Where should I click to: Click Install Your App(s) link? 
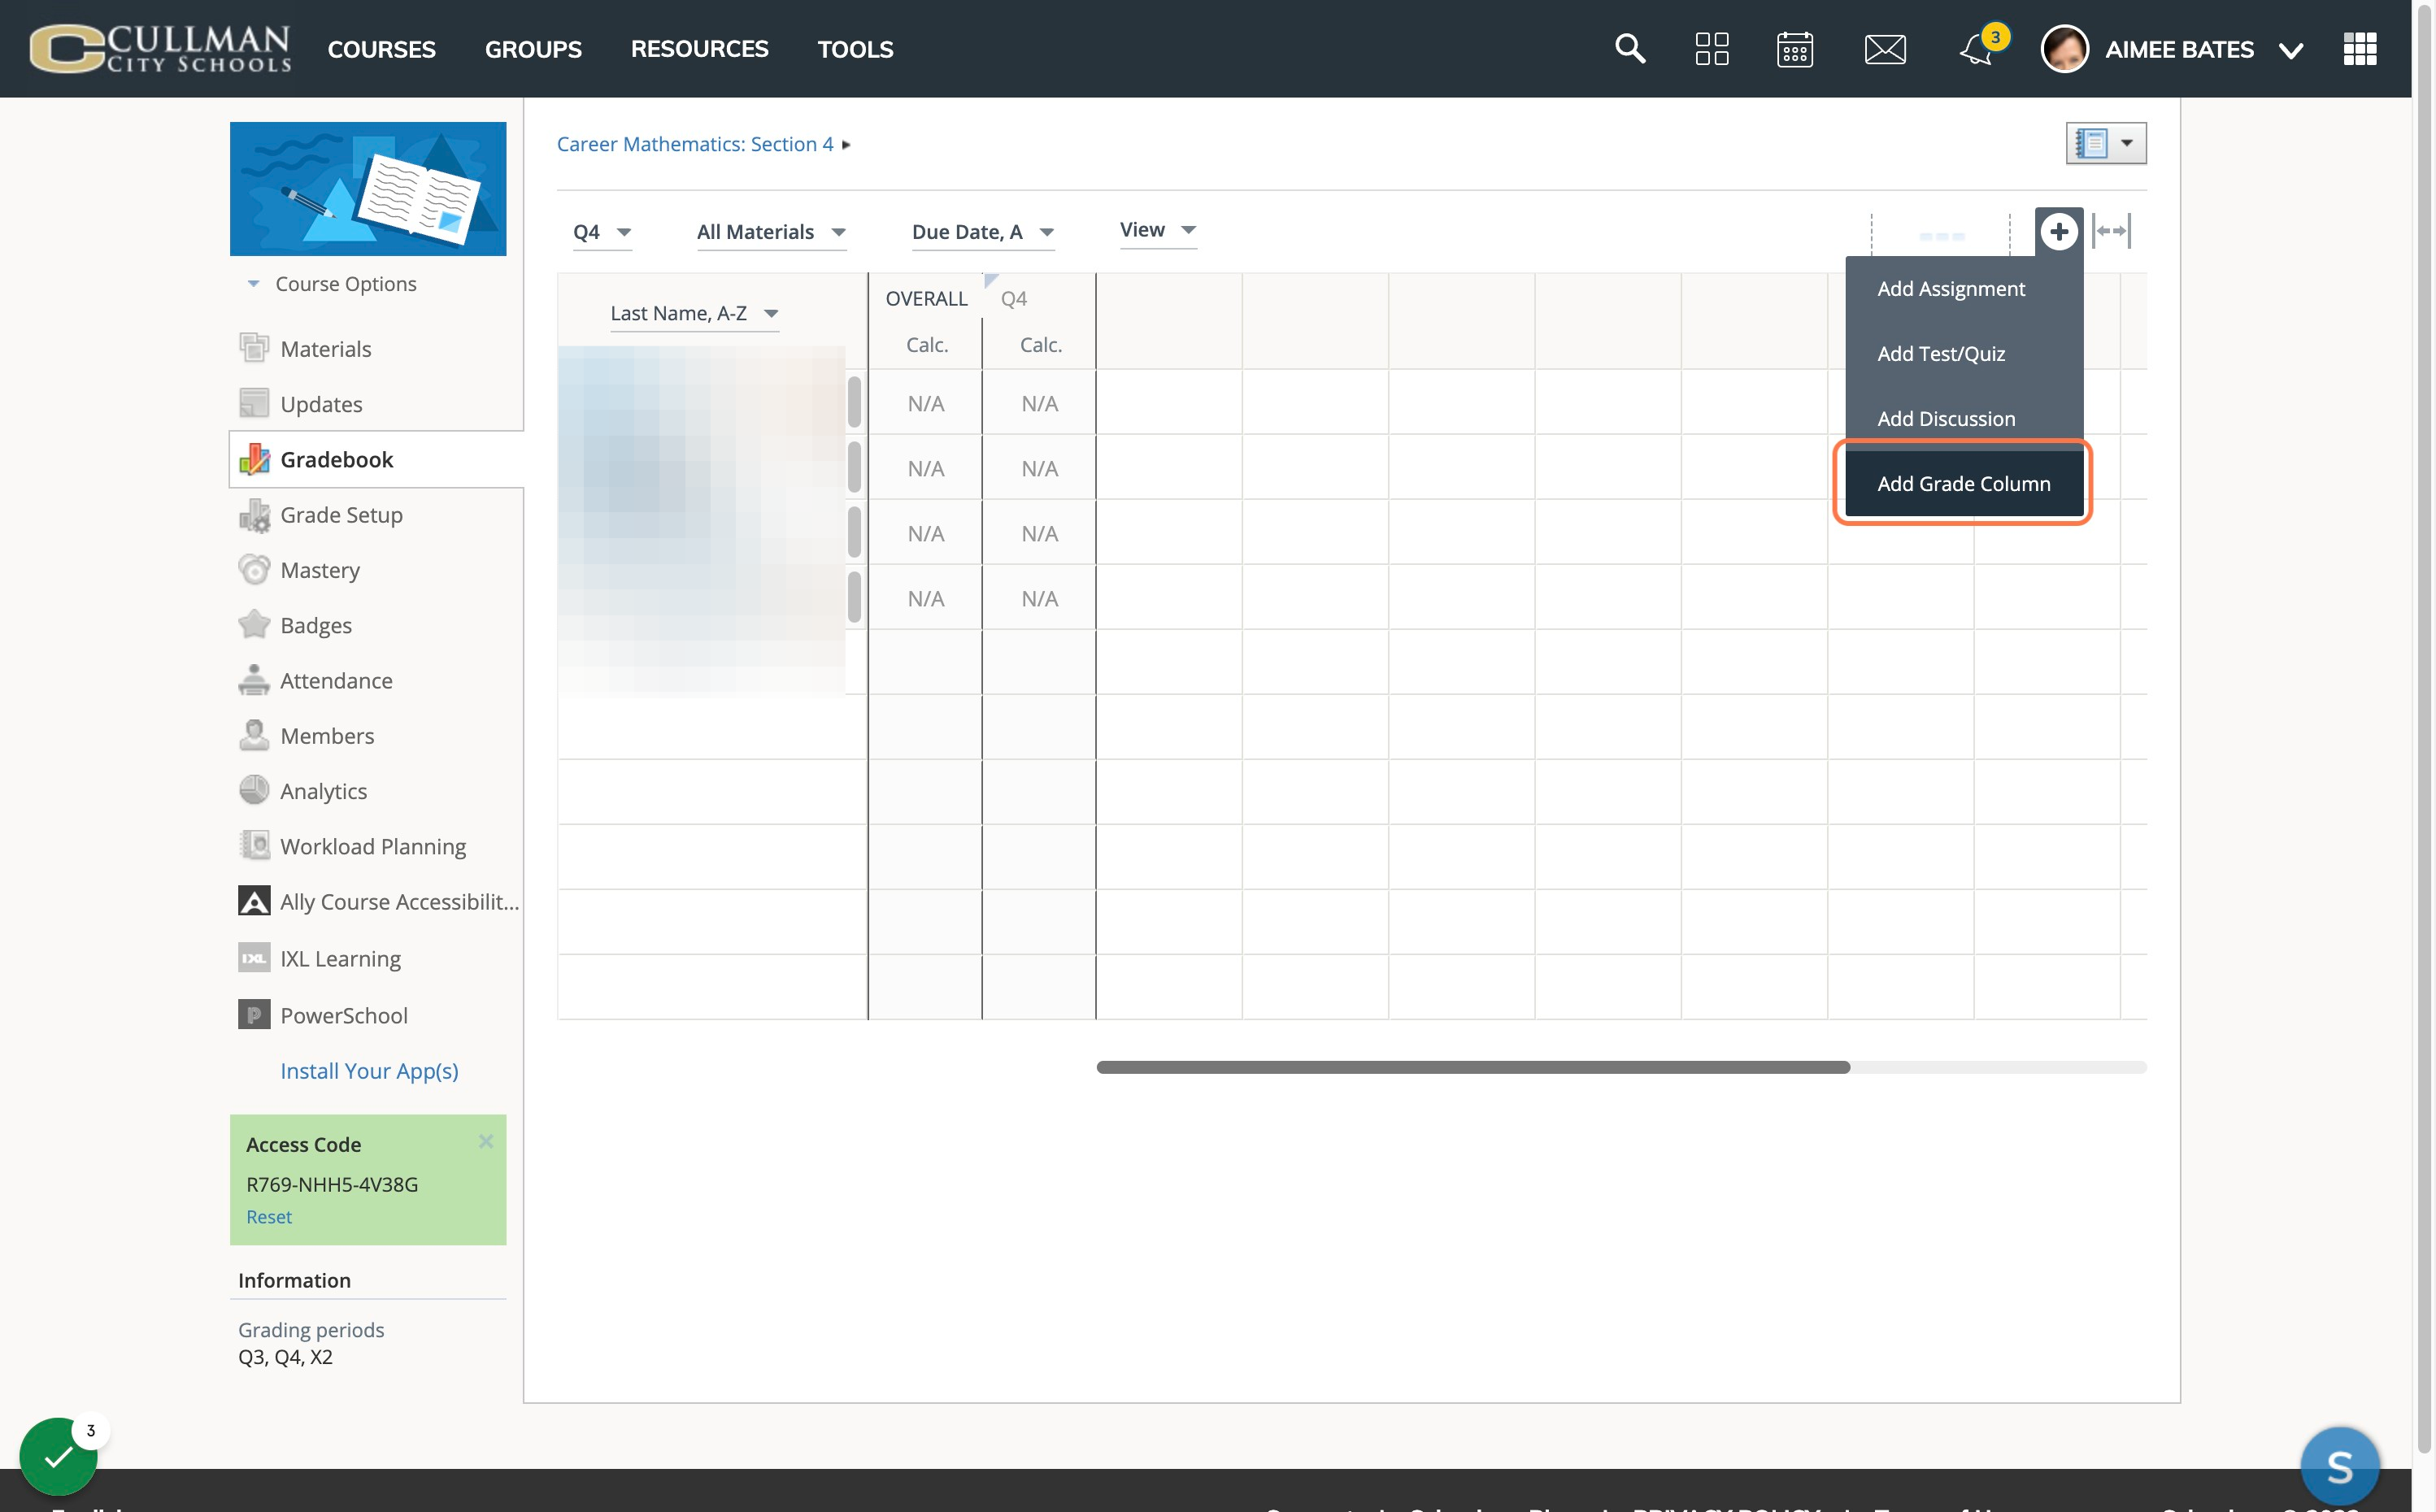click(369, 1071)
